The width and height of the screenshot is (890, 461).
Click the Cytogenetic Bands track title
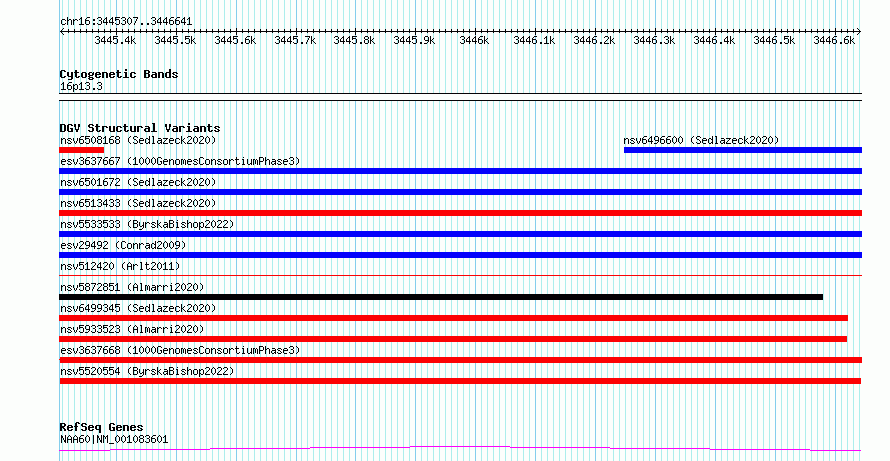[119, 74]
